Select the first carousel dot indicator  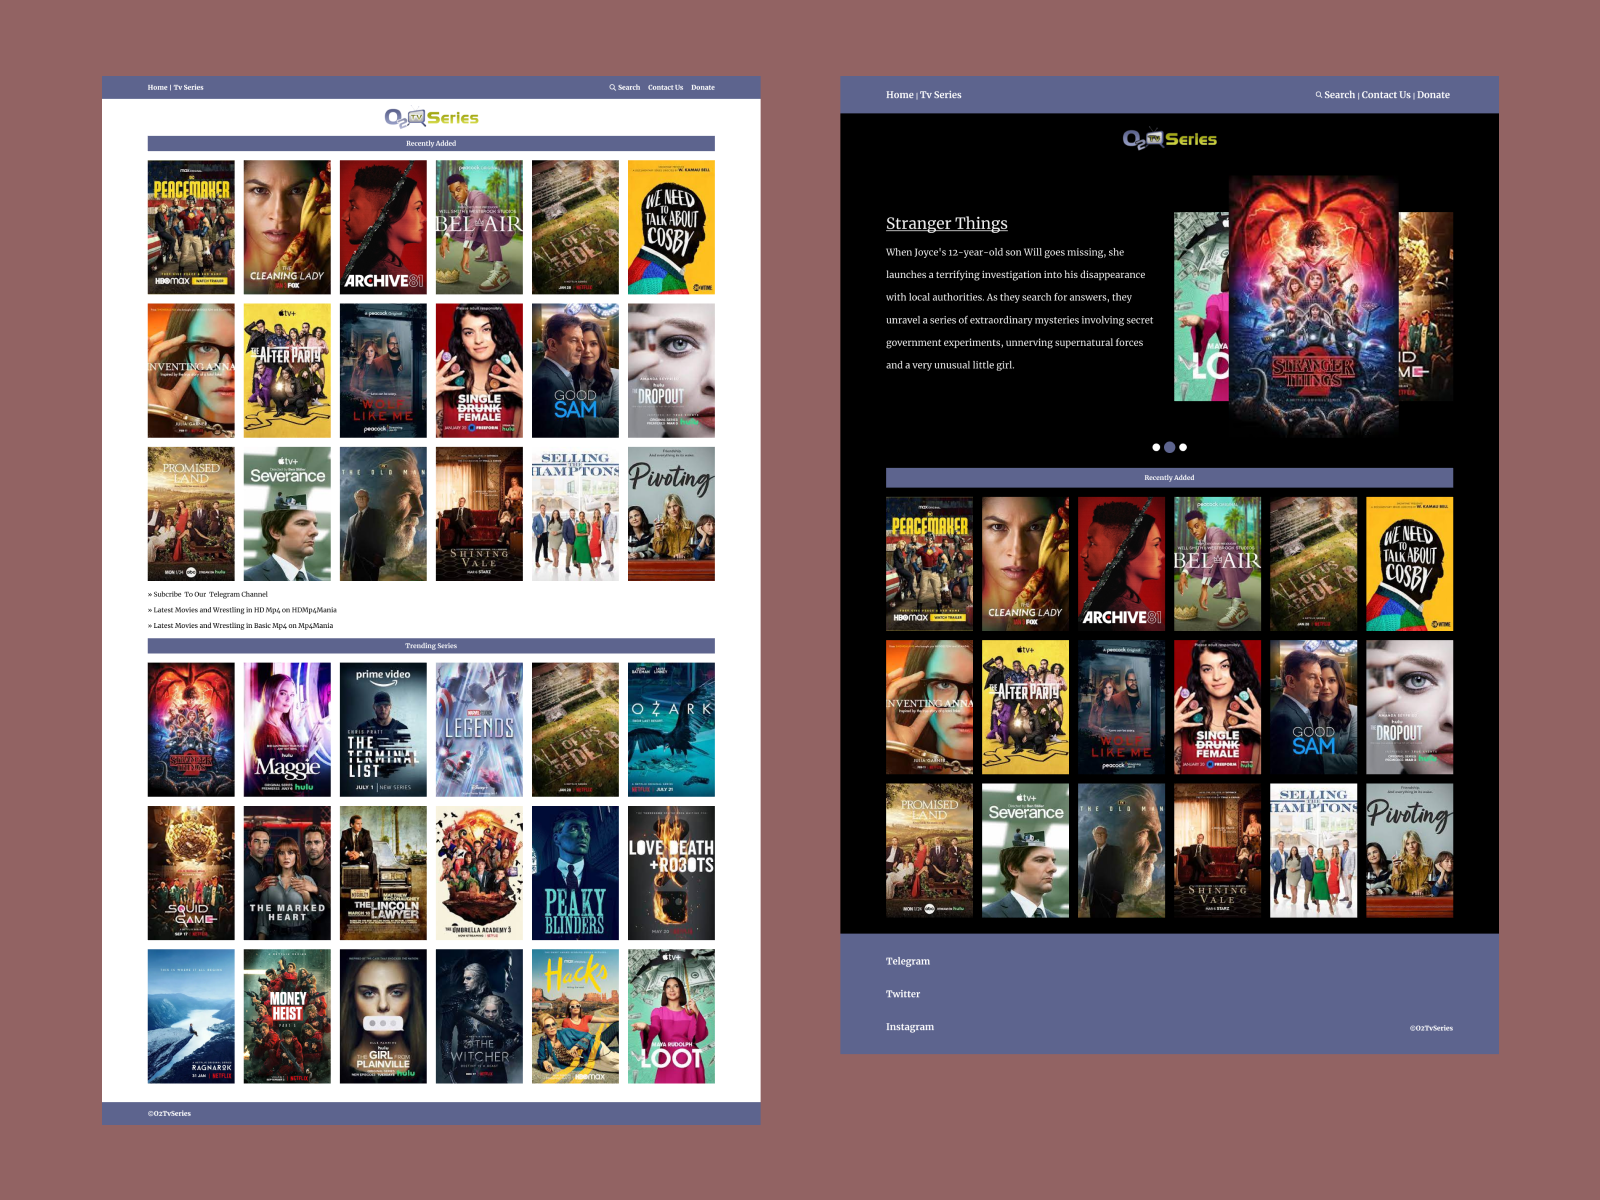coord(1156,447)
